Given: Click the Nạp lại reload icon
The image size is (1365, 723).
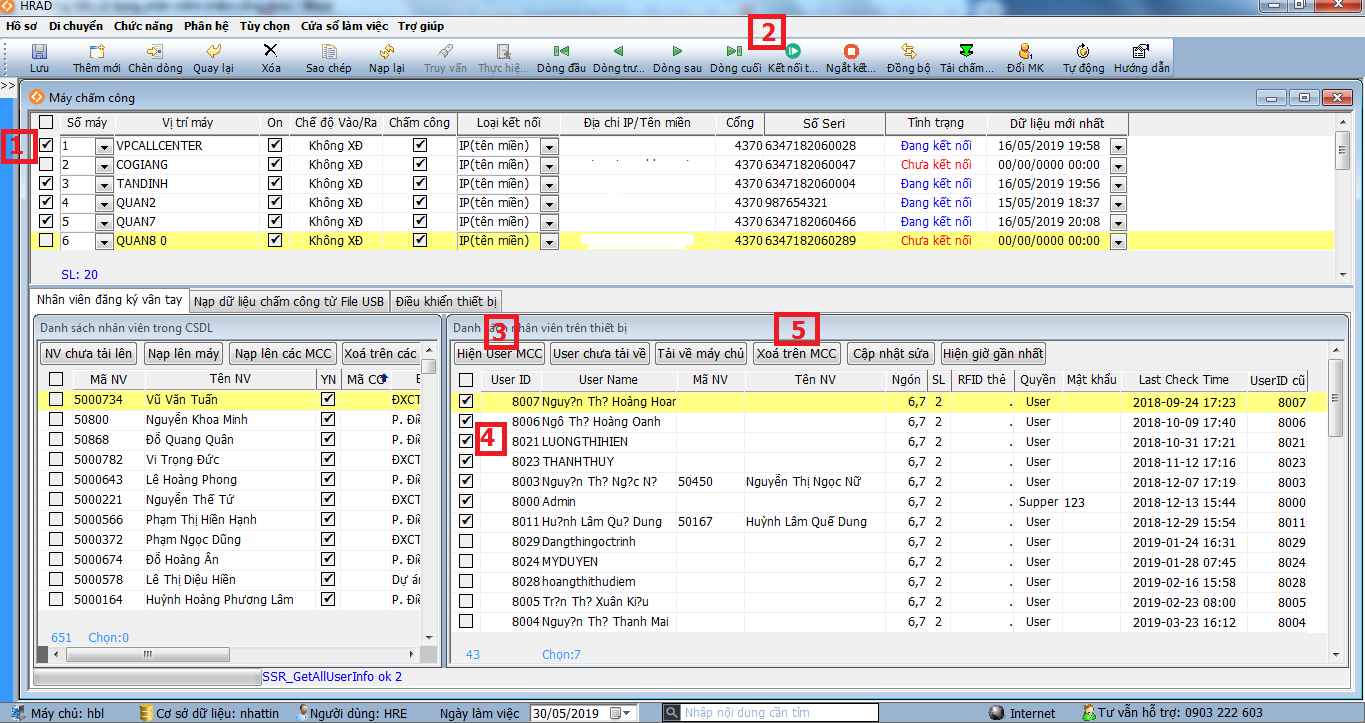Looking at the screenshot, I should pos(386,52).
